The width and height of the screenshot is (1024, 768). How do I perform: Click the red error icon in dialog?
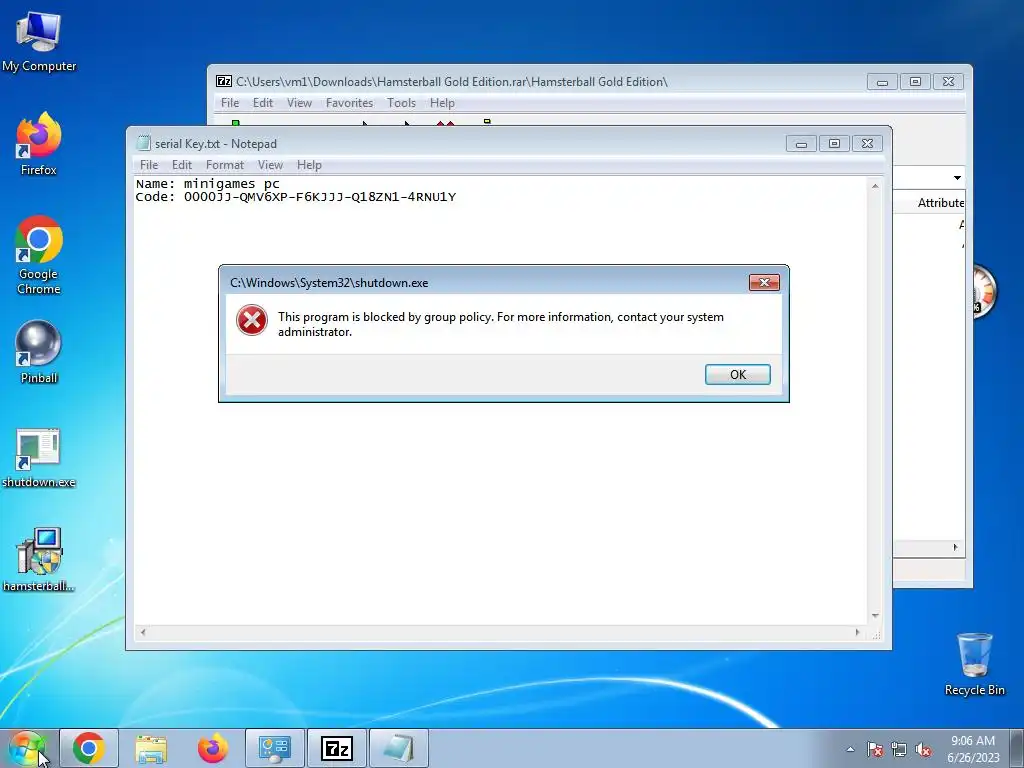coord(251,321)
